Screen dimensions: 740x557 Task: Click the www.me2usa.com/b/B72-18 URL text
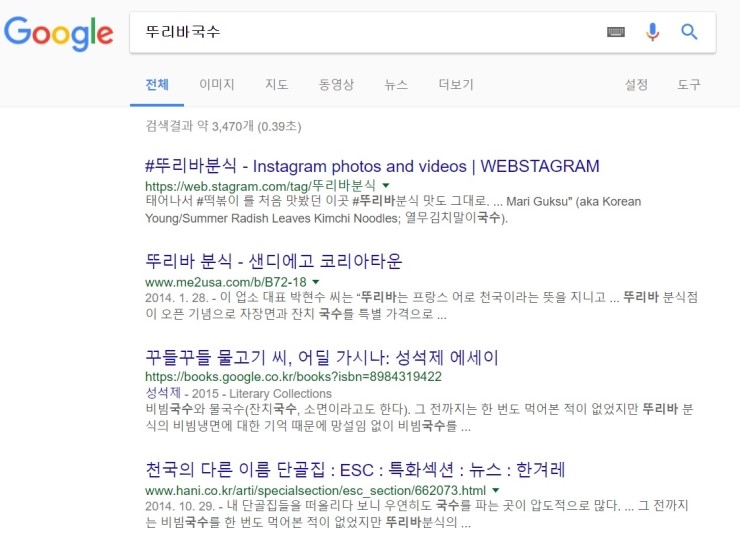226,282
